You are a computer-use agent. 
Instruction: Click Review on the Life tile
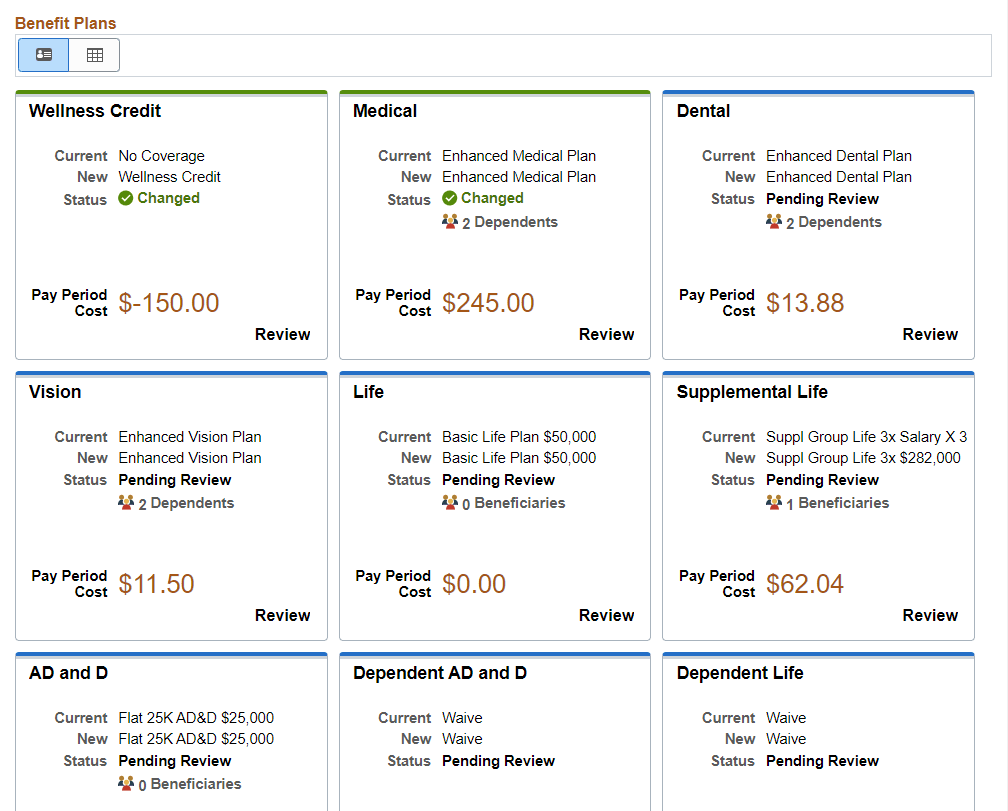click(606, 616)
